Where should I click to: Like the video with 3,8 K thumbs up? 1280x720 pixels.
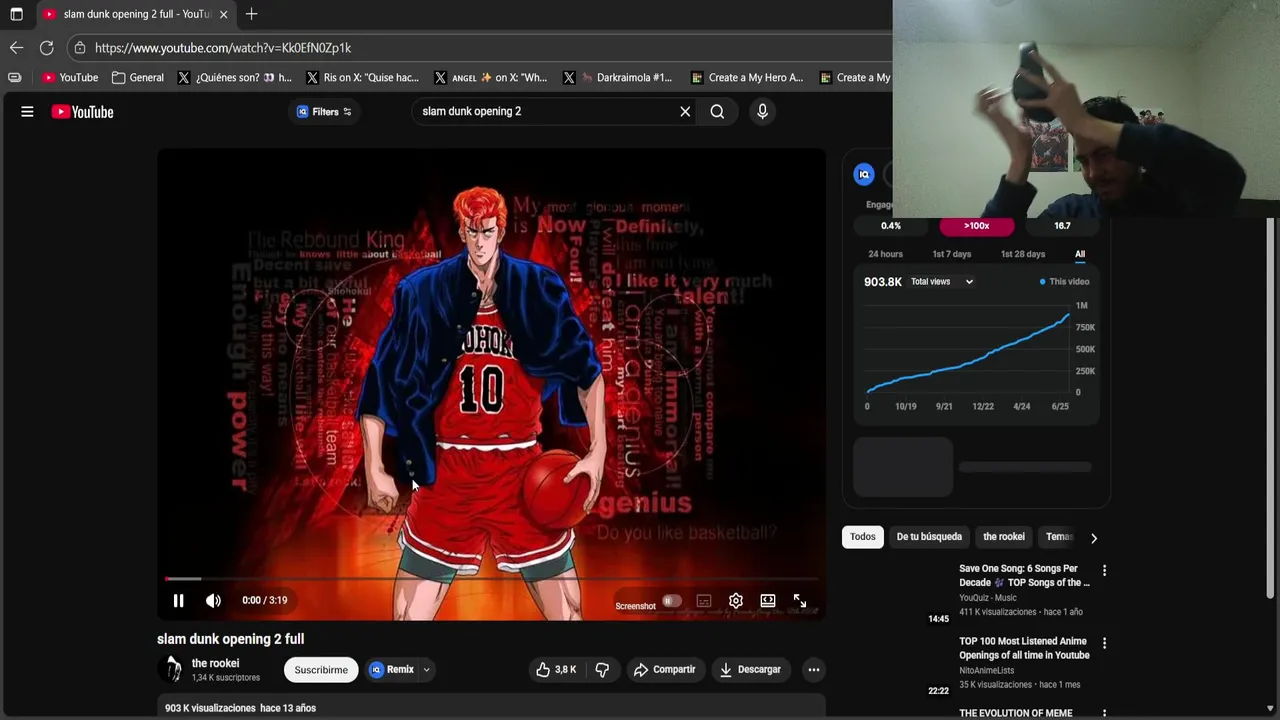[x=556, y=669]
